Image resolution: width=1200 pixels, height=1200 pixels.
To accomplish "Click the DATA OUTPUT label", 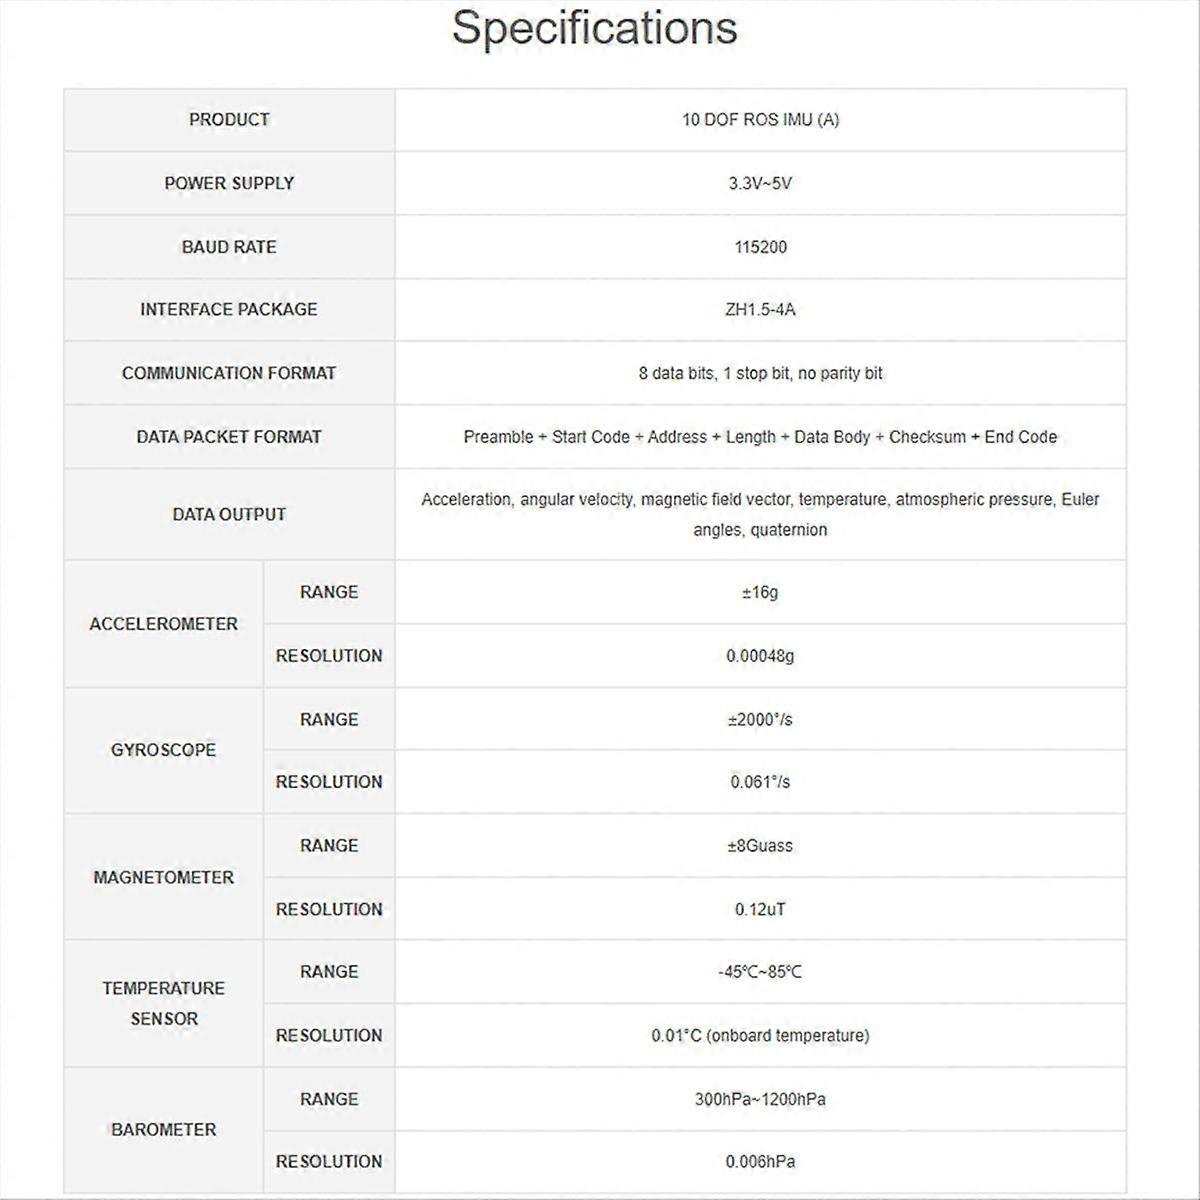I will point(229,514).
